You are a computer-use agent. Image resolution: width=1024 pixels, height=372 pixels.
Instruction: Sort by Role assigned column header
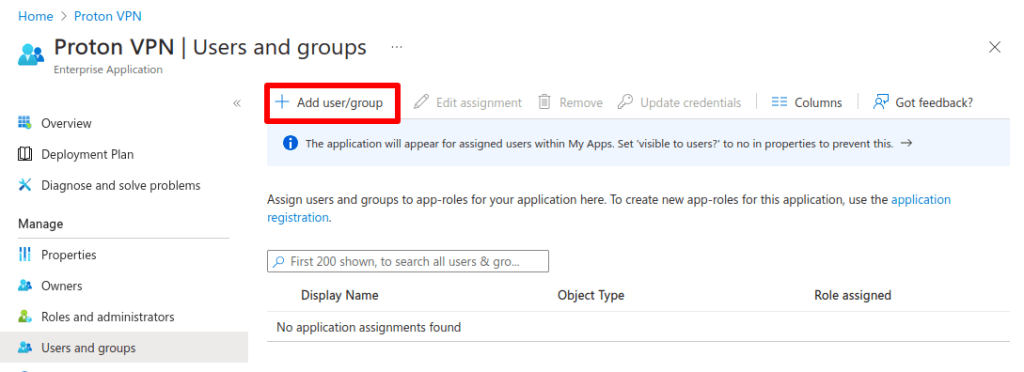852,295
